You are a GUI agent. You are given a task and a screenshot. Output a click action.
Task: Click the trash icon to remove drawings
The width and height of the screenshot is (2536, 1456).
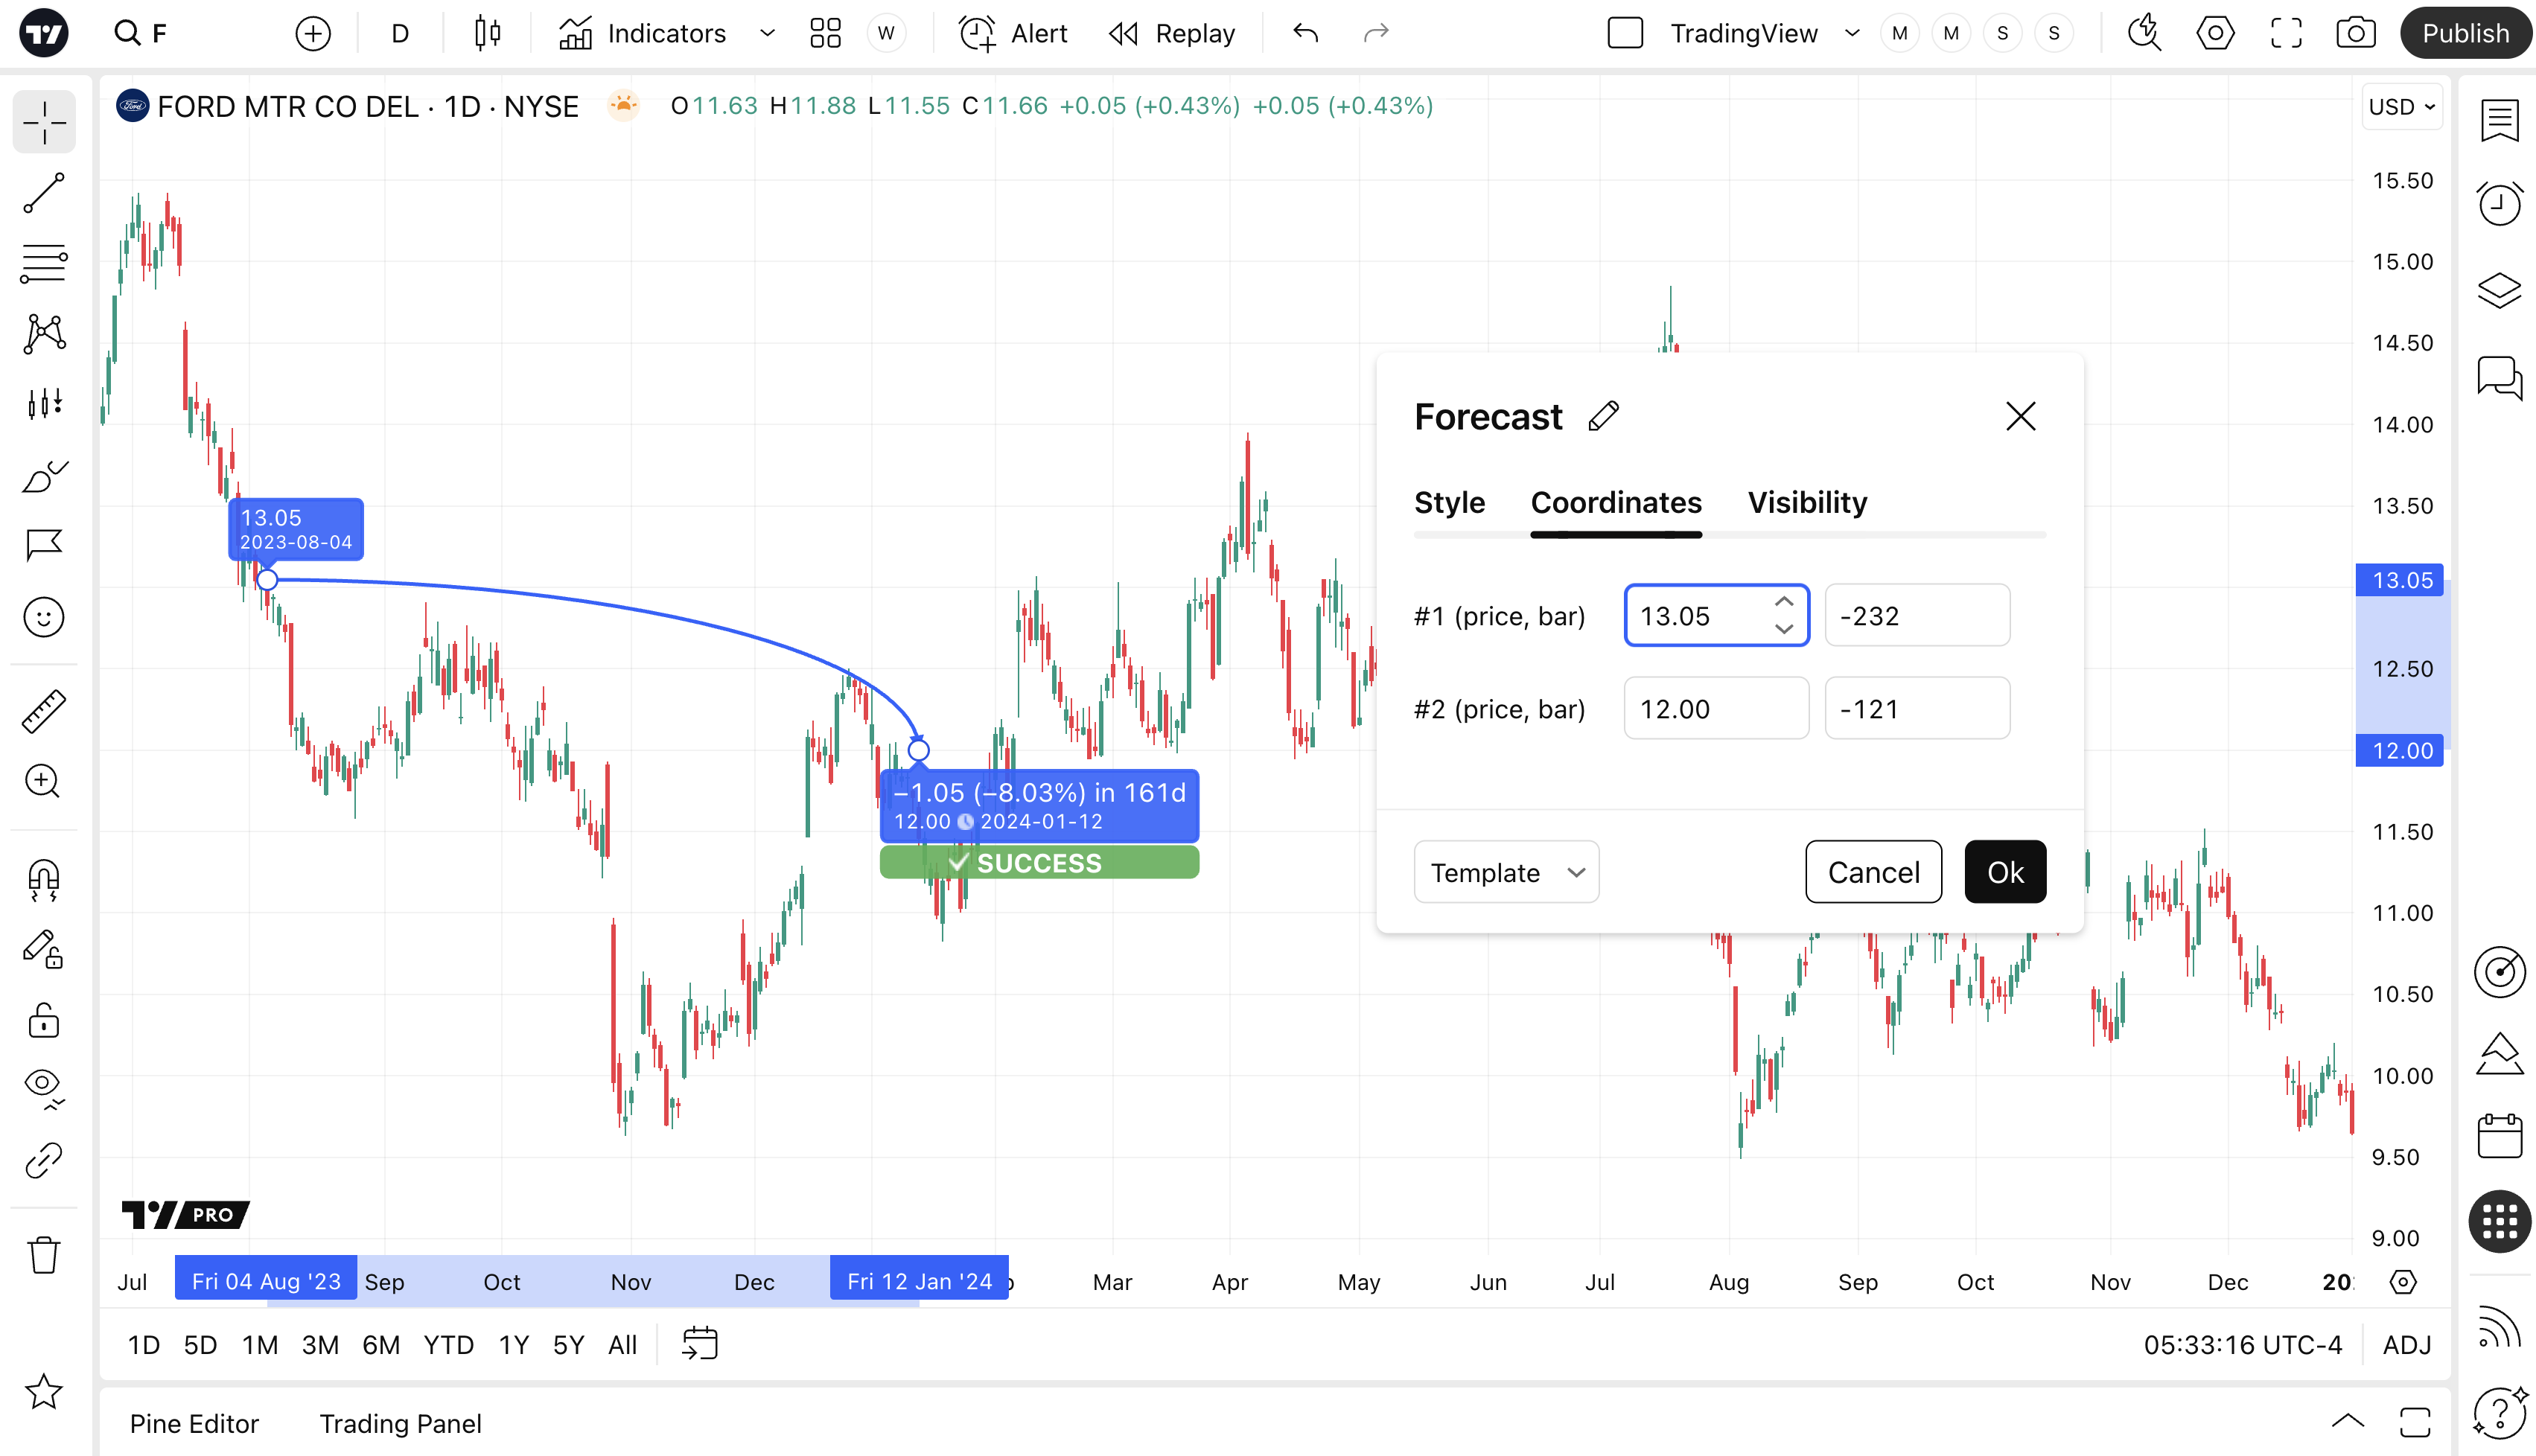coord(44,1254)
